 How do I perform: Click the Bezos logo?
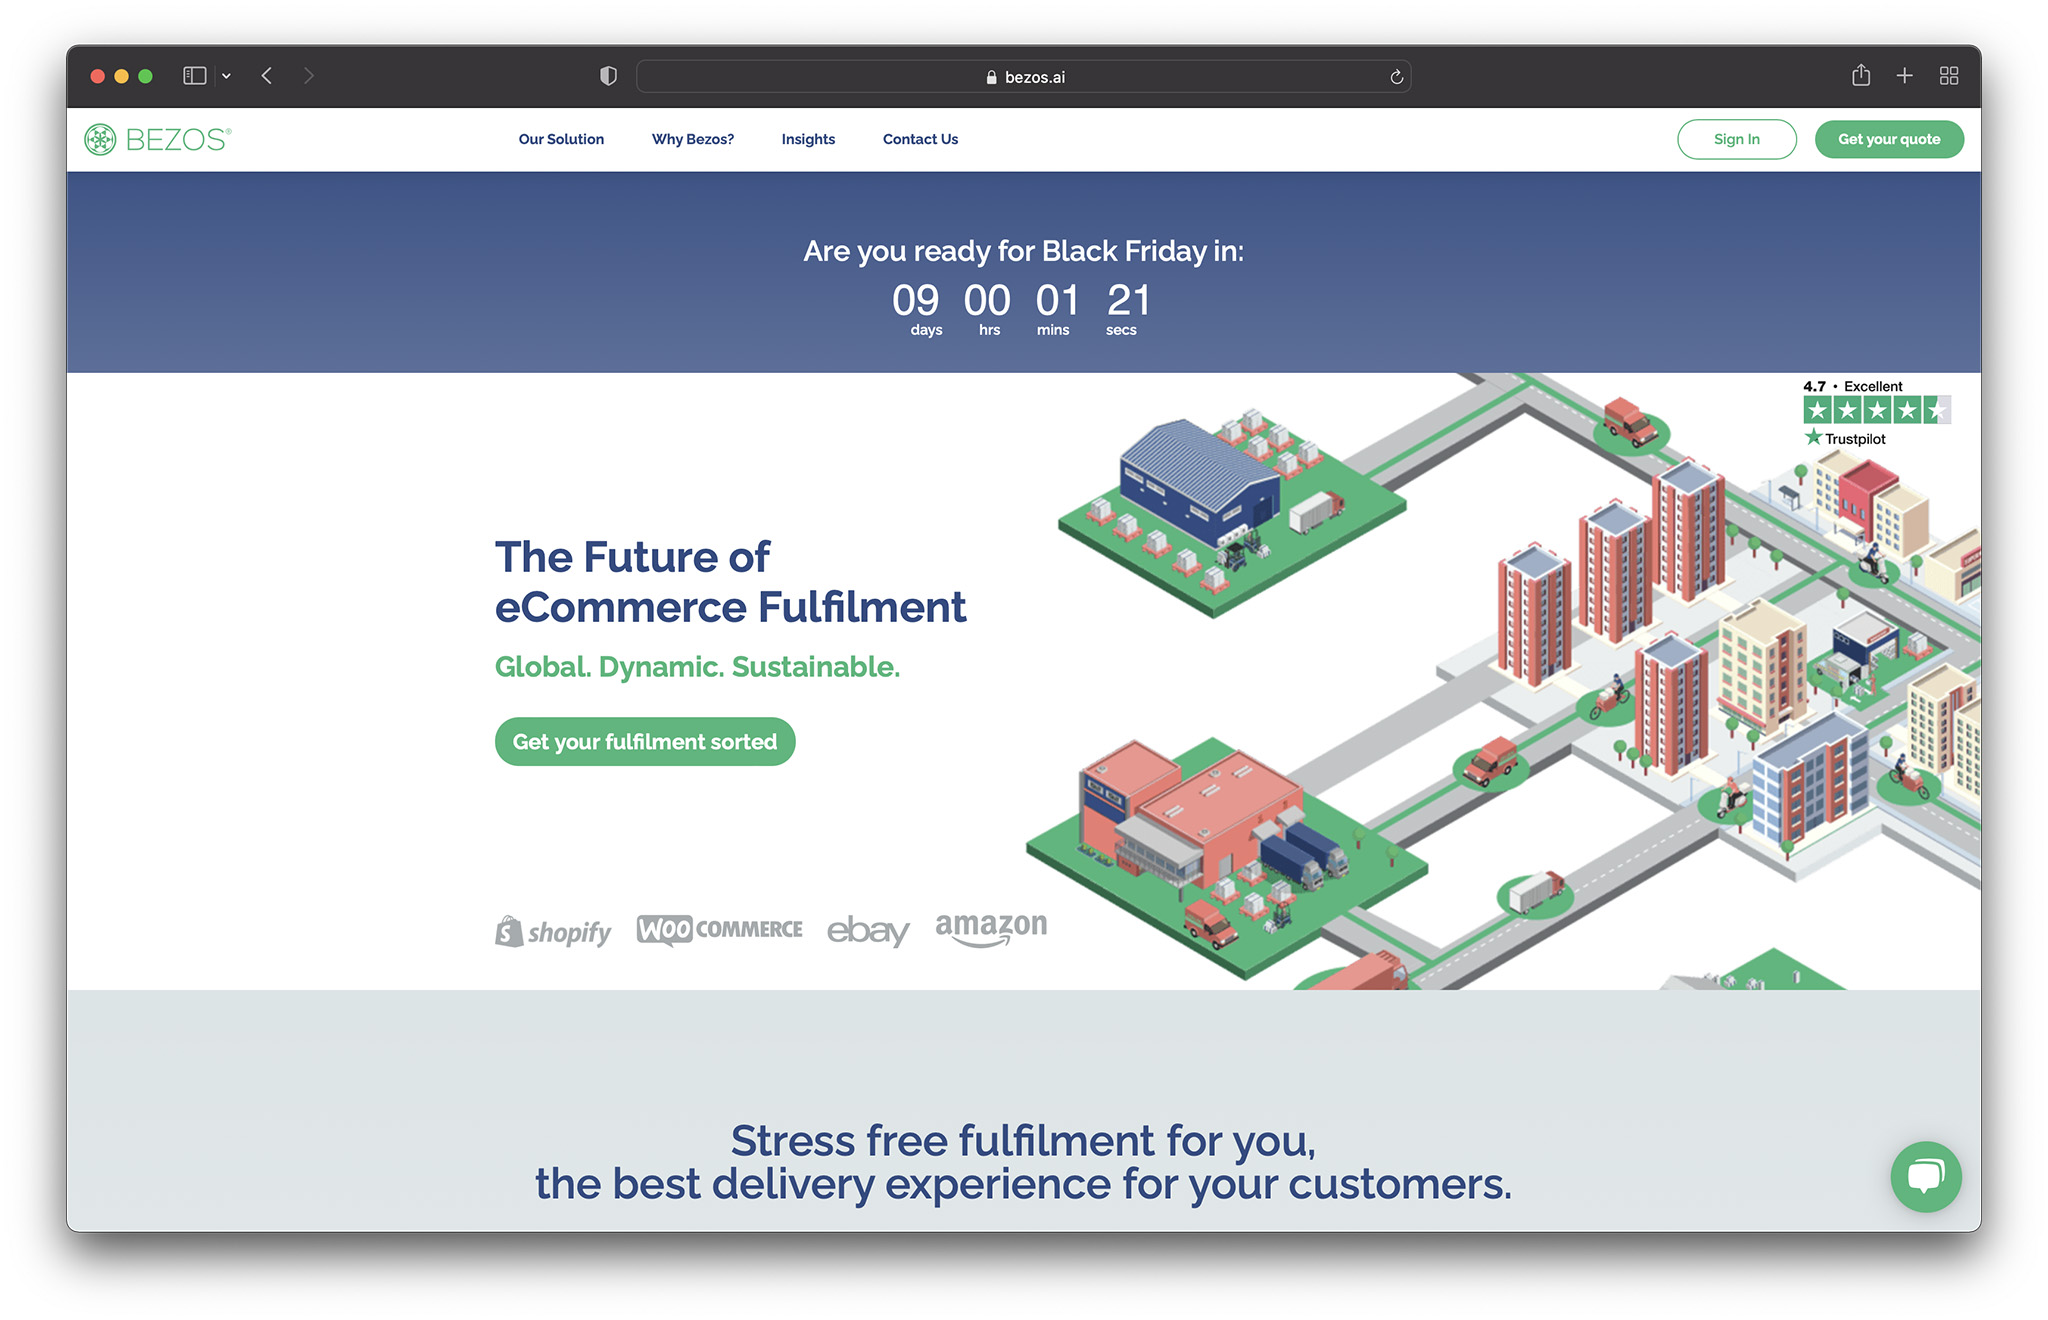(157, 139)
